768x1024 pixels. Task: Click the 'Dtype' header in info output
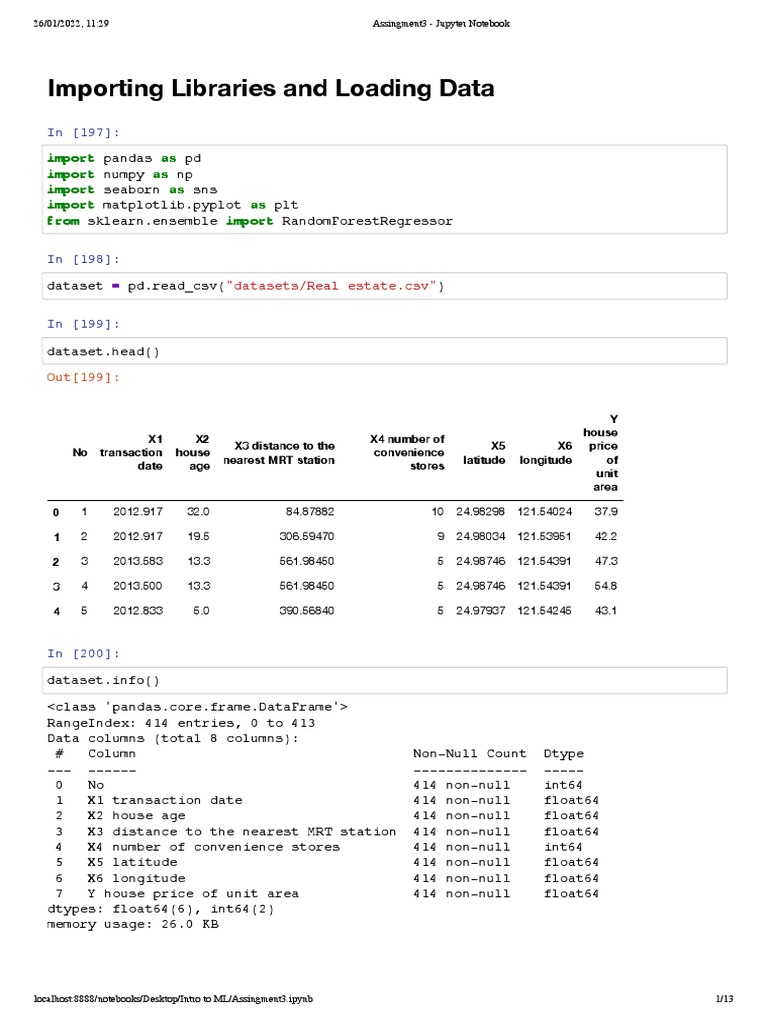[x=564, y=754]
